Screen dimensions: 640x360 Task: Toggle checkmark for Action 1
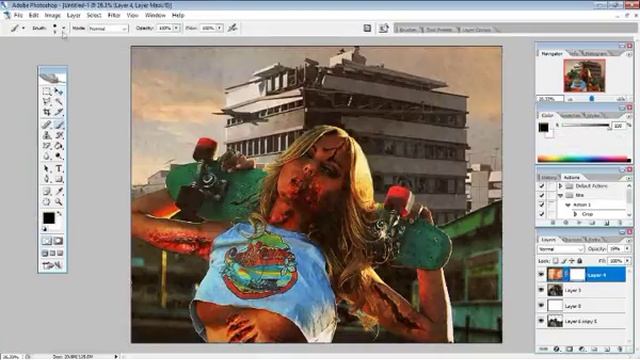pos(541,205)
